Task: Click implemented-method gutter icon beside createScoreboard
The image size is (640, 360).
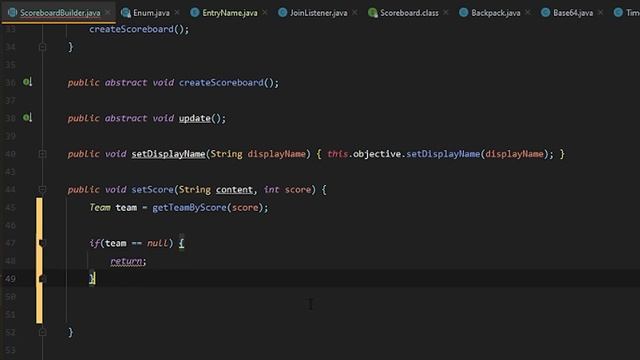Action: [x=27, y=82]
